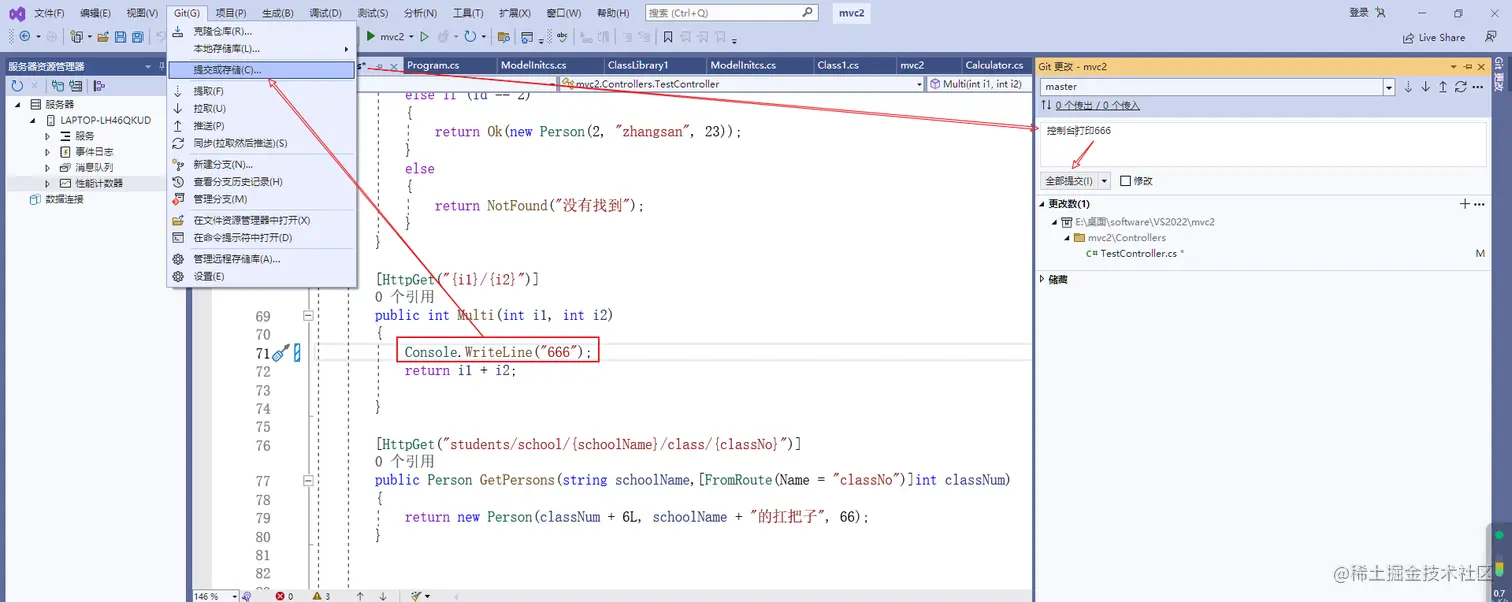Expand the 服务 node in Server Explorer
This screenshot has width=1512, height=602.
coord(47,136)
